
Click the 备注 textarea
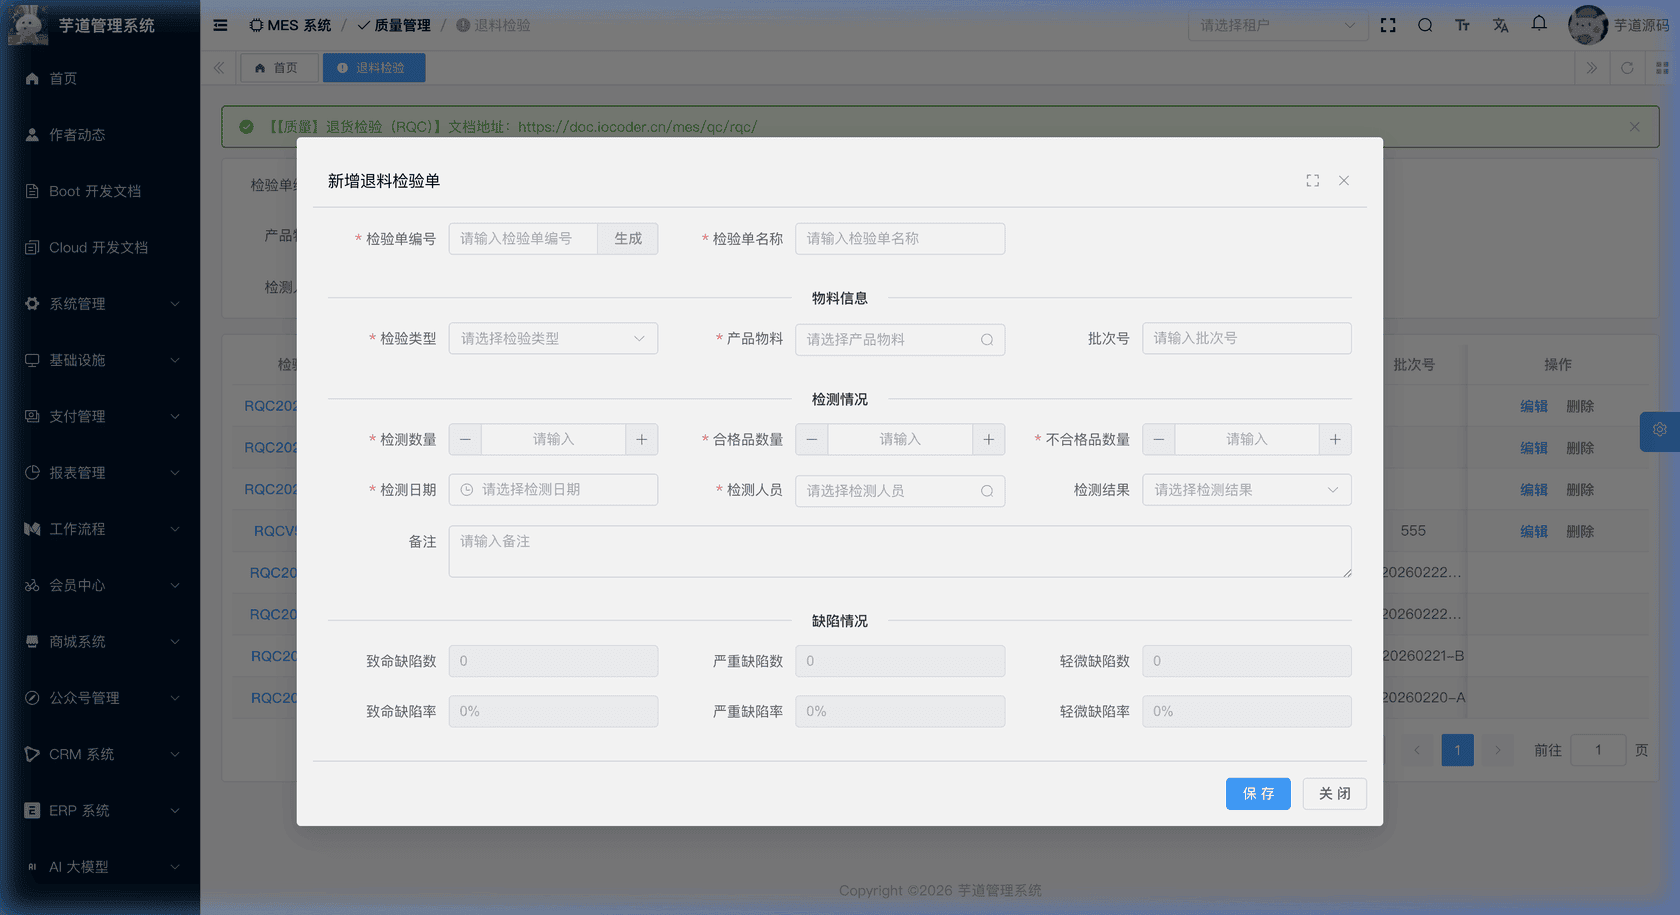899,552
